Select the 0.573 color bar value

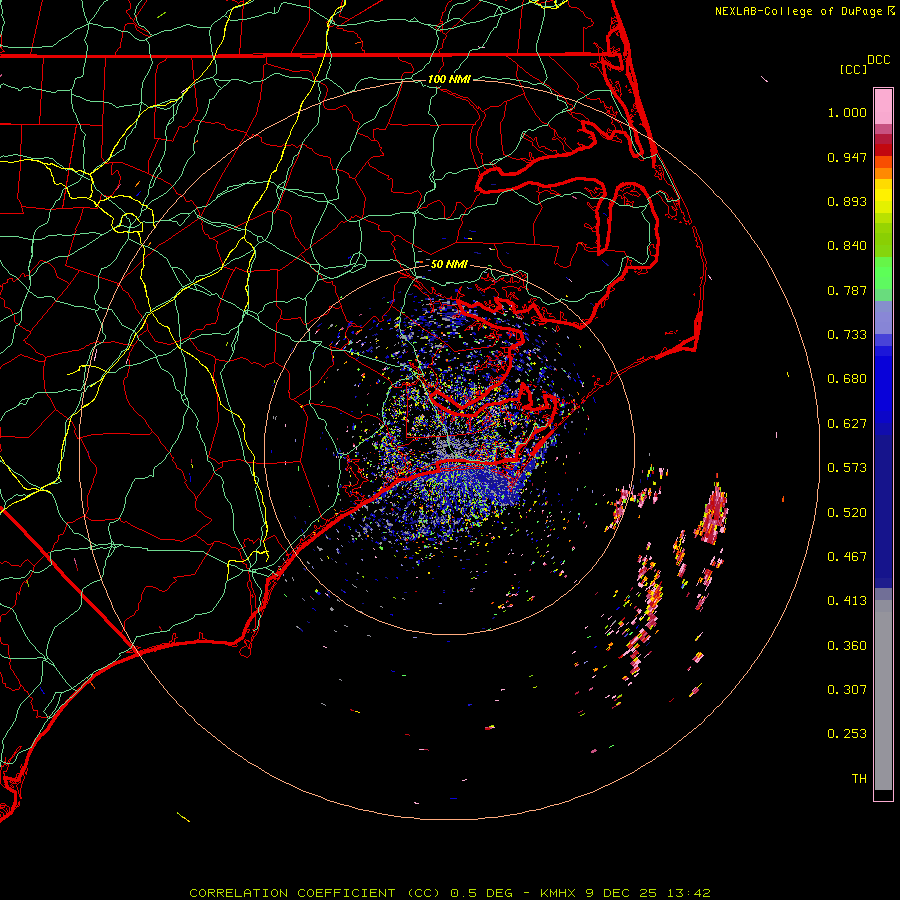(847, 468)
